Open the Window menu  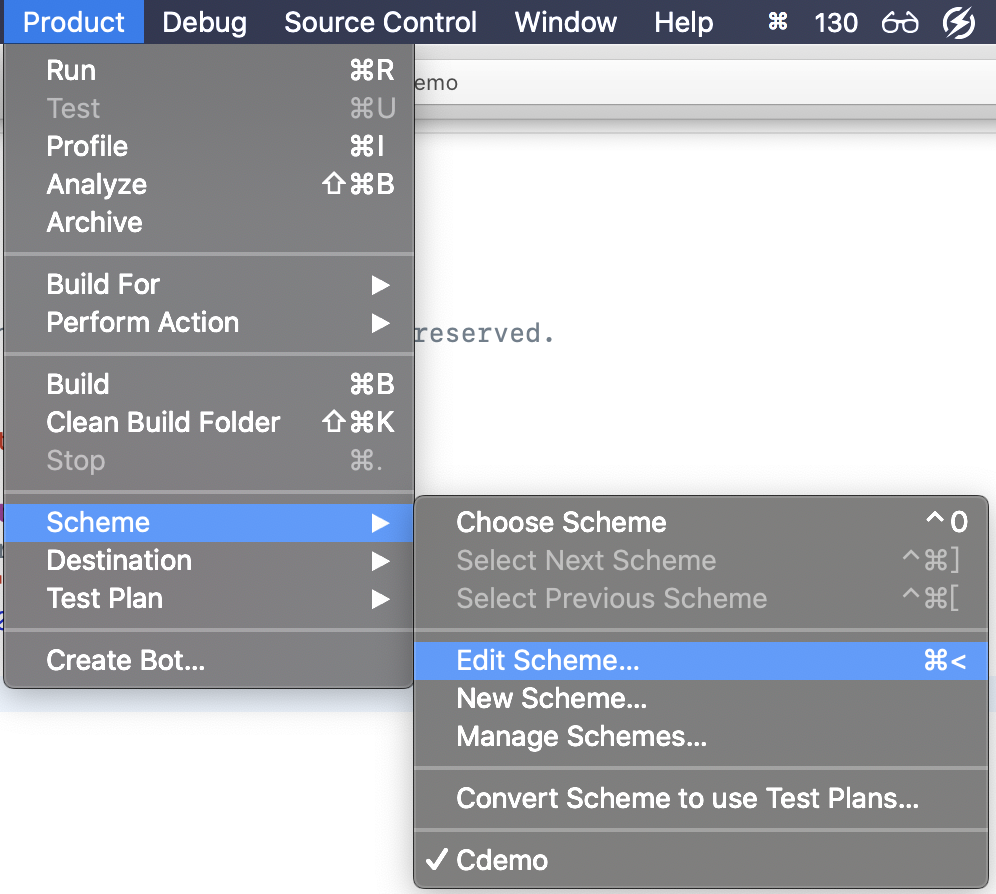pos(565,22)
